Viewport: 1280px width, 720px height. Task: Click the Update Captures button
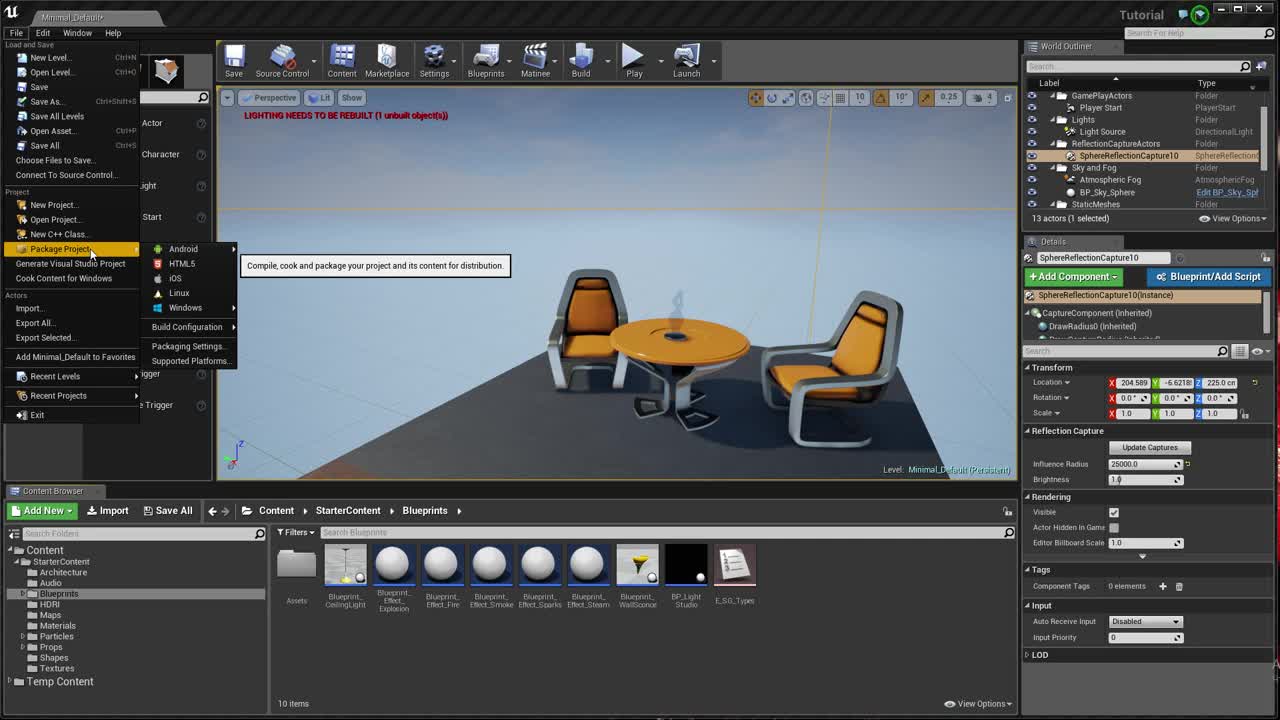pos(1150,448)
